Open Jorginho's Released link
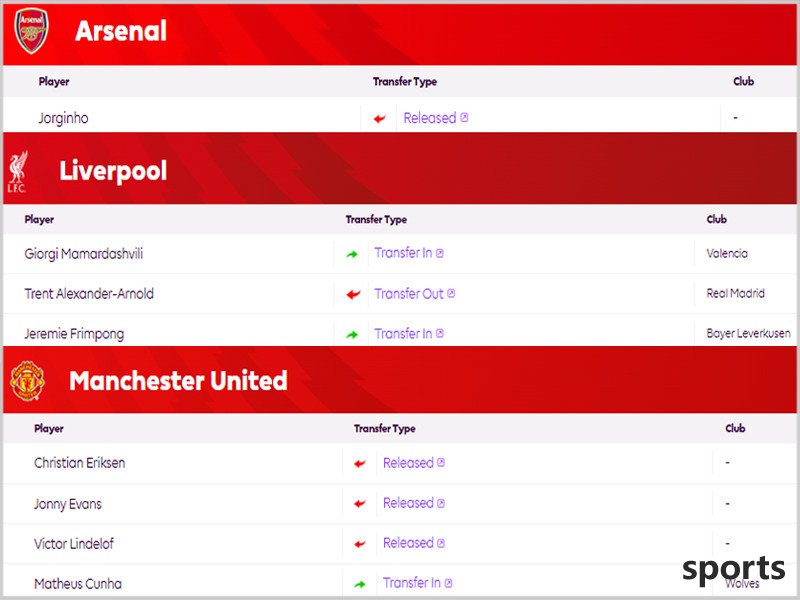This screenshot has width=800, height=600. [x=436, y=118]
